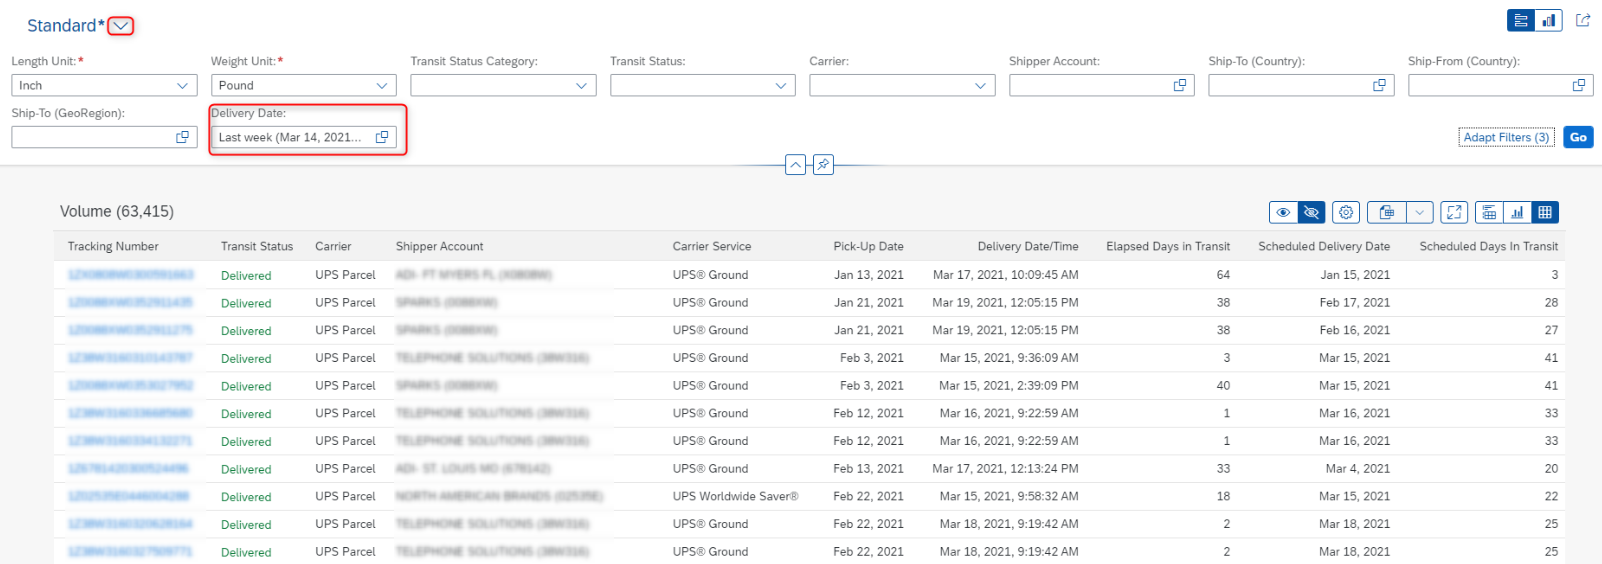This screenshot has height=564, width=1602.
Task: Click elapsed days value 64
Action: tap(1223, 275)
